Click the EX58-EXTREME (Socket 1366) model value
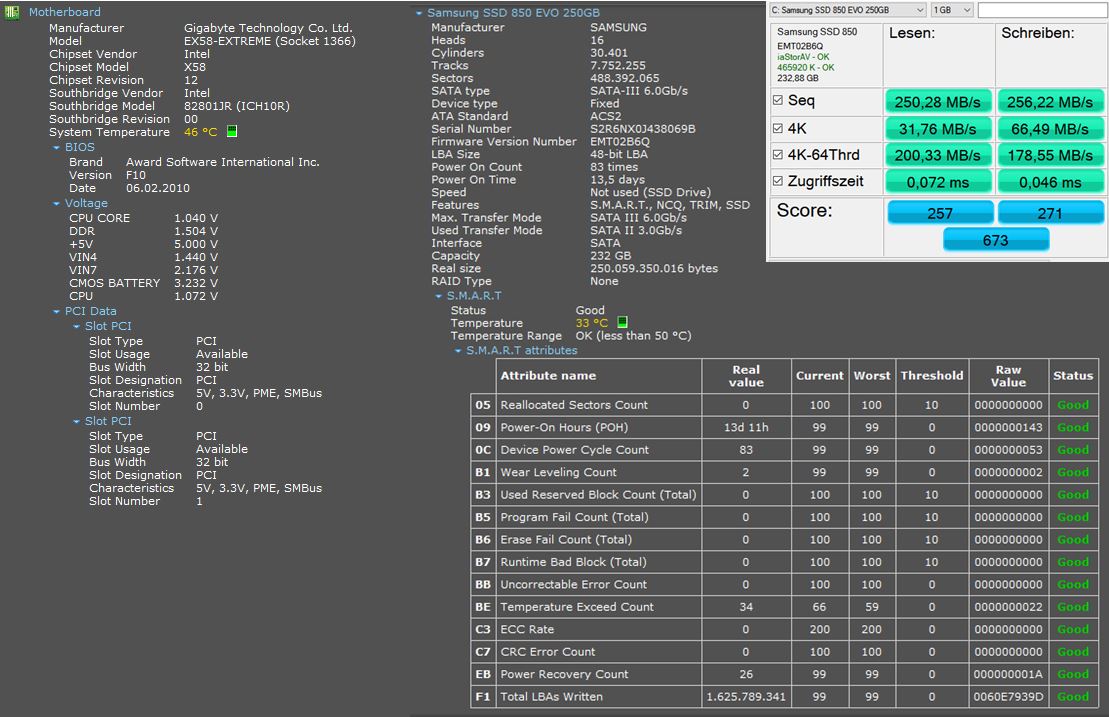This screenshot has height=717, width=1109. (x=270, y=41)
